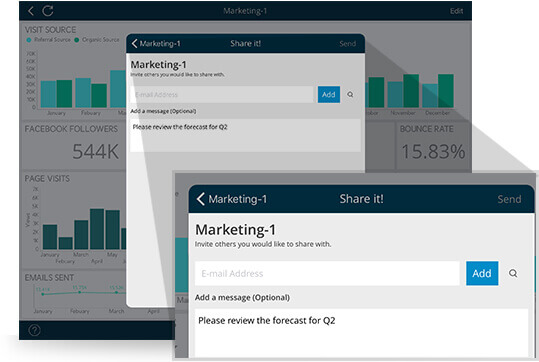The height and width of the screenshot is (362, 539).
Task: Click the search icon beside small Add button
Action: point(350,95)
